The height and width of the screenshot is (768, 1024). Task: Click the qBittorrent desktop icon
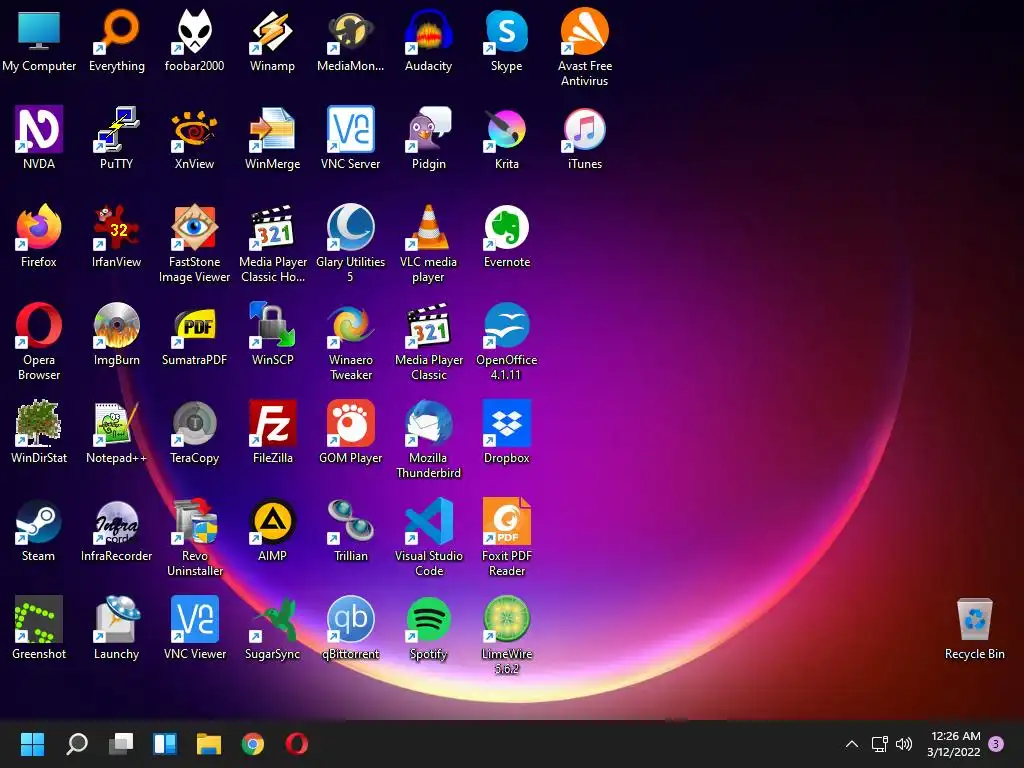pyautogui.click(x=351, y=619)
